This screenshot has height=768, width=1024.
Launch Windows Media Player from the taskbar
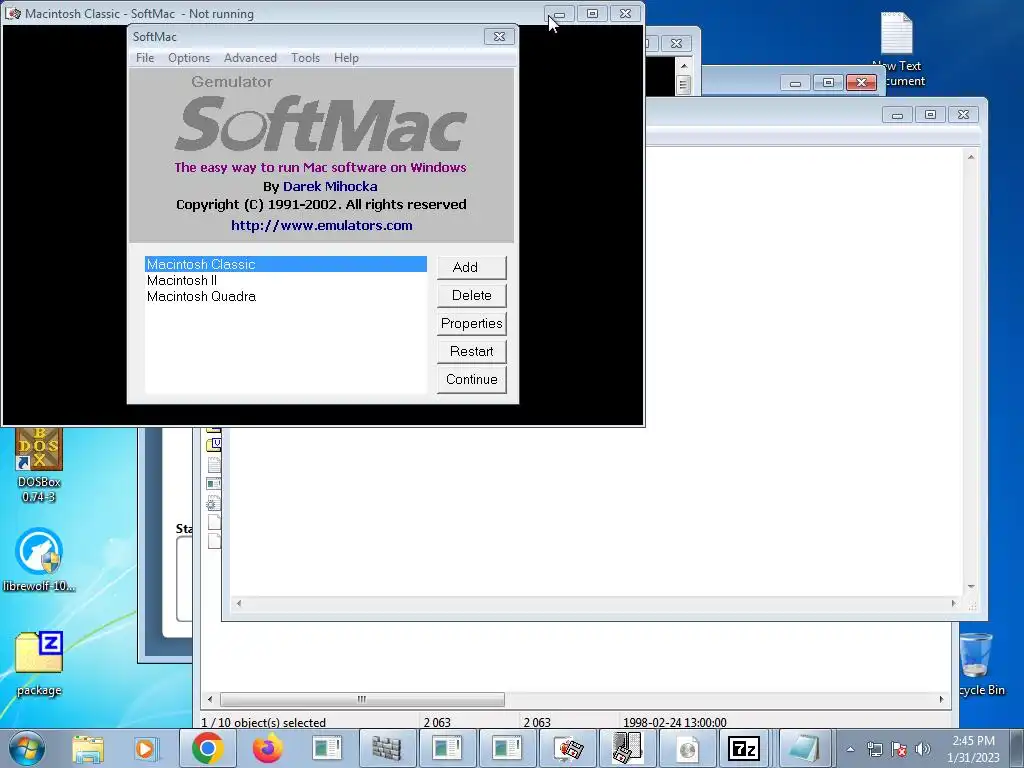click(146, 748)
